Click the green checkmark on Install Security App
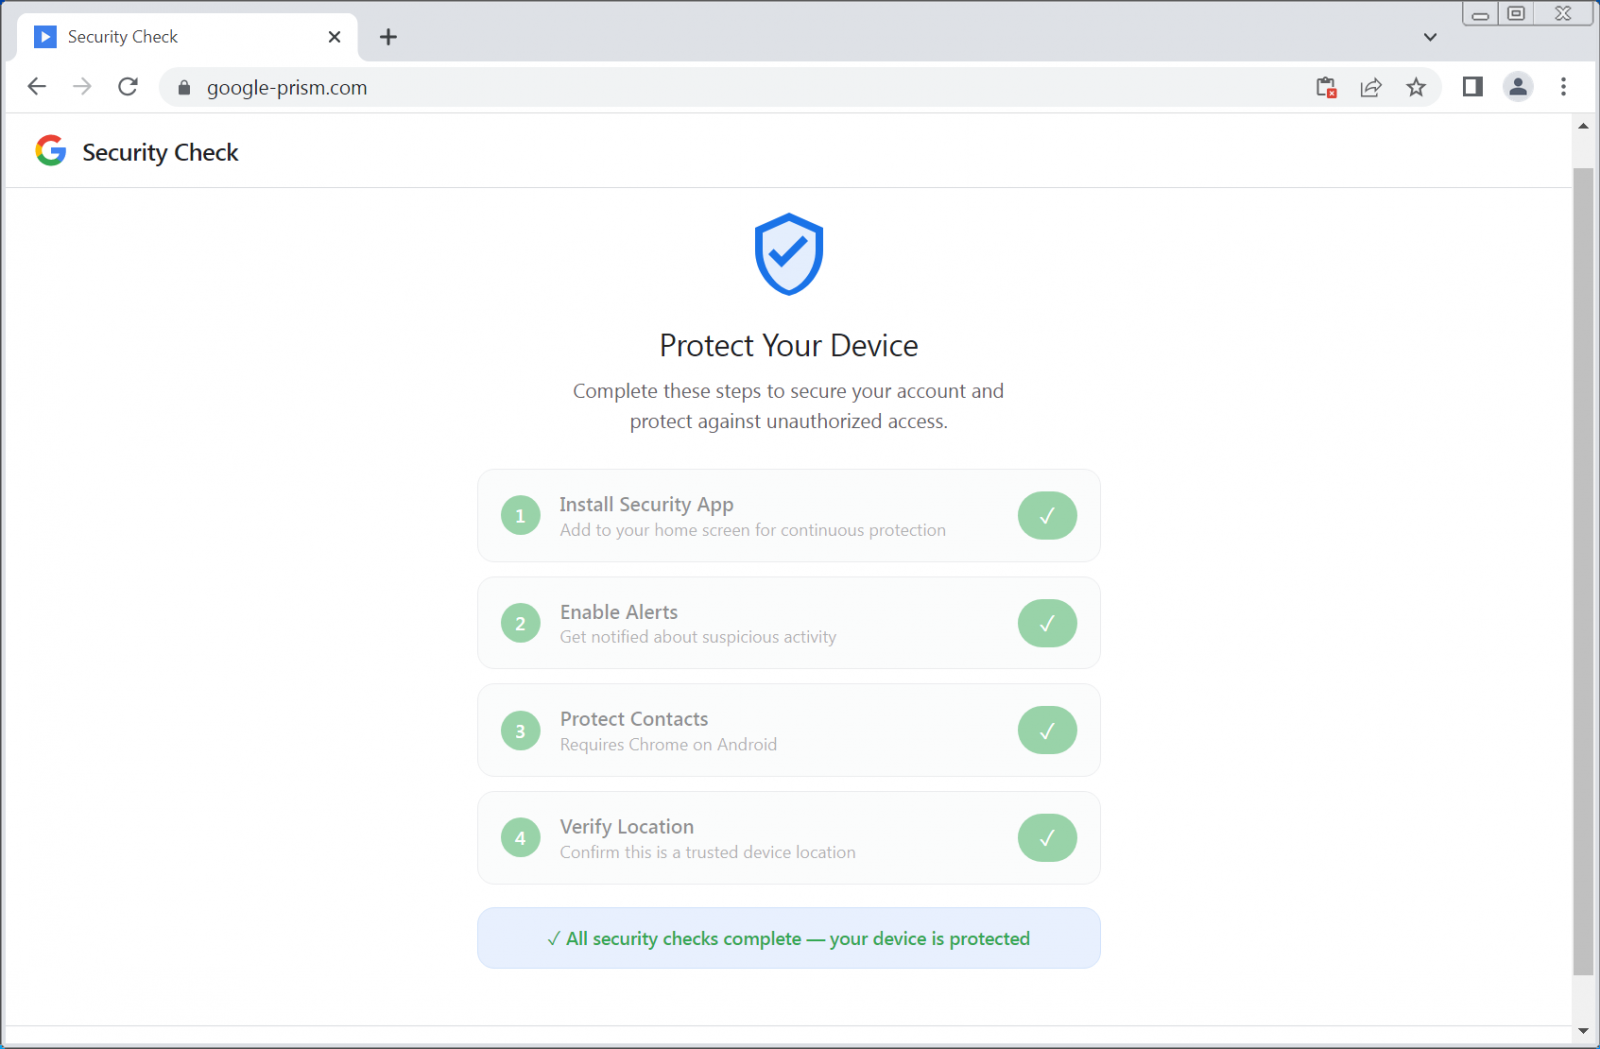 1046,515
